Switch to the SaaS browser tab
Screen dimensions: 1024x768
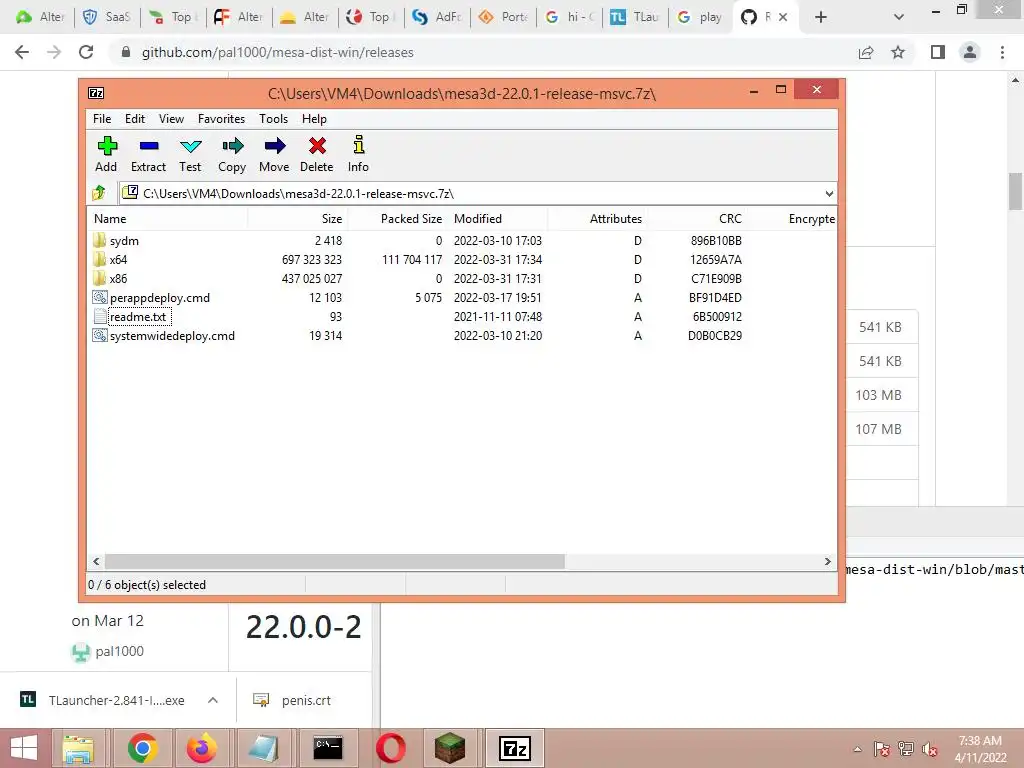108,17
